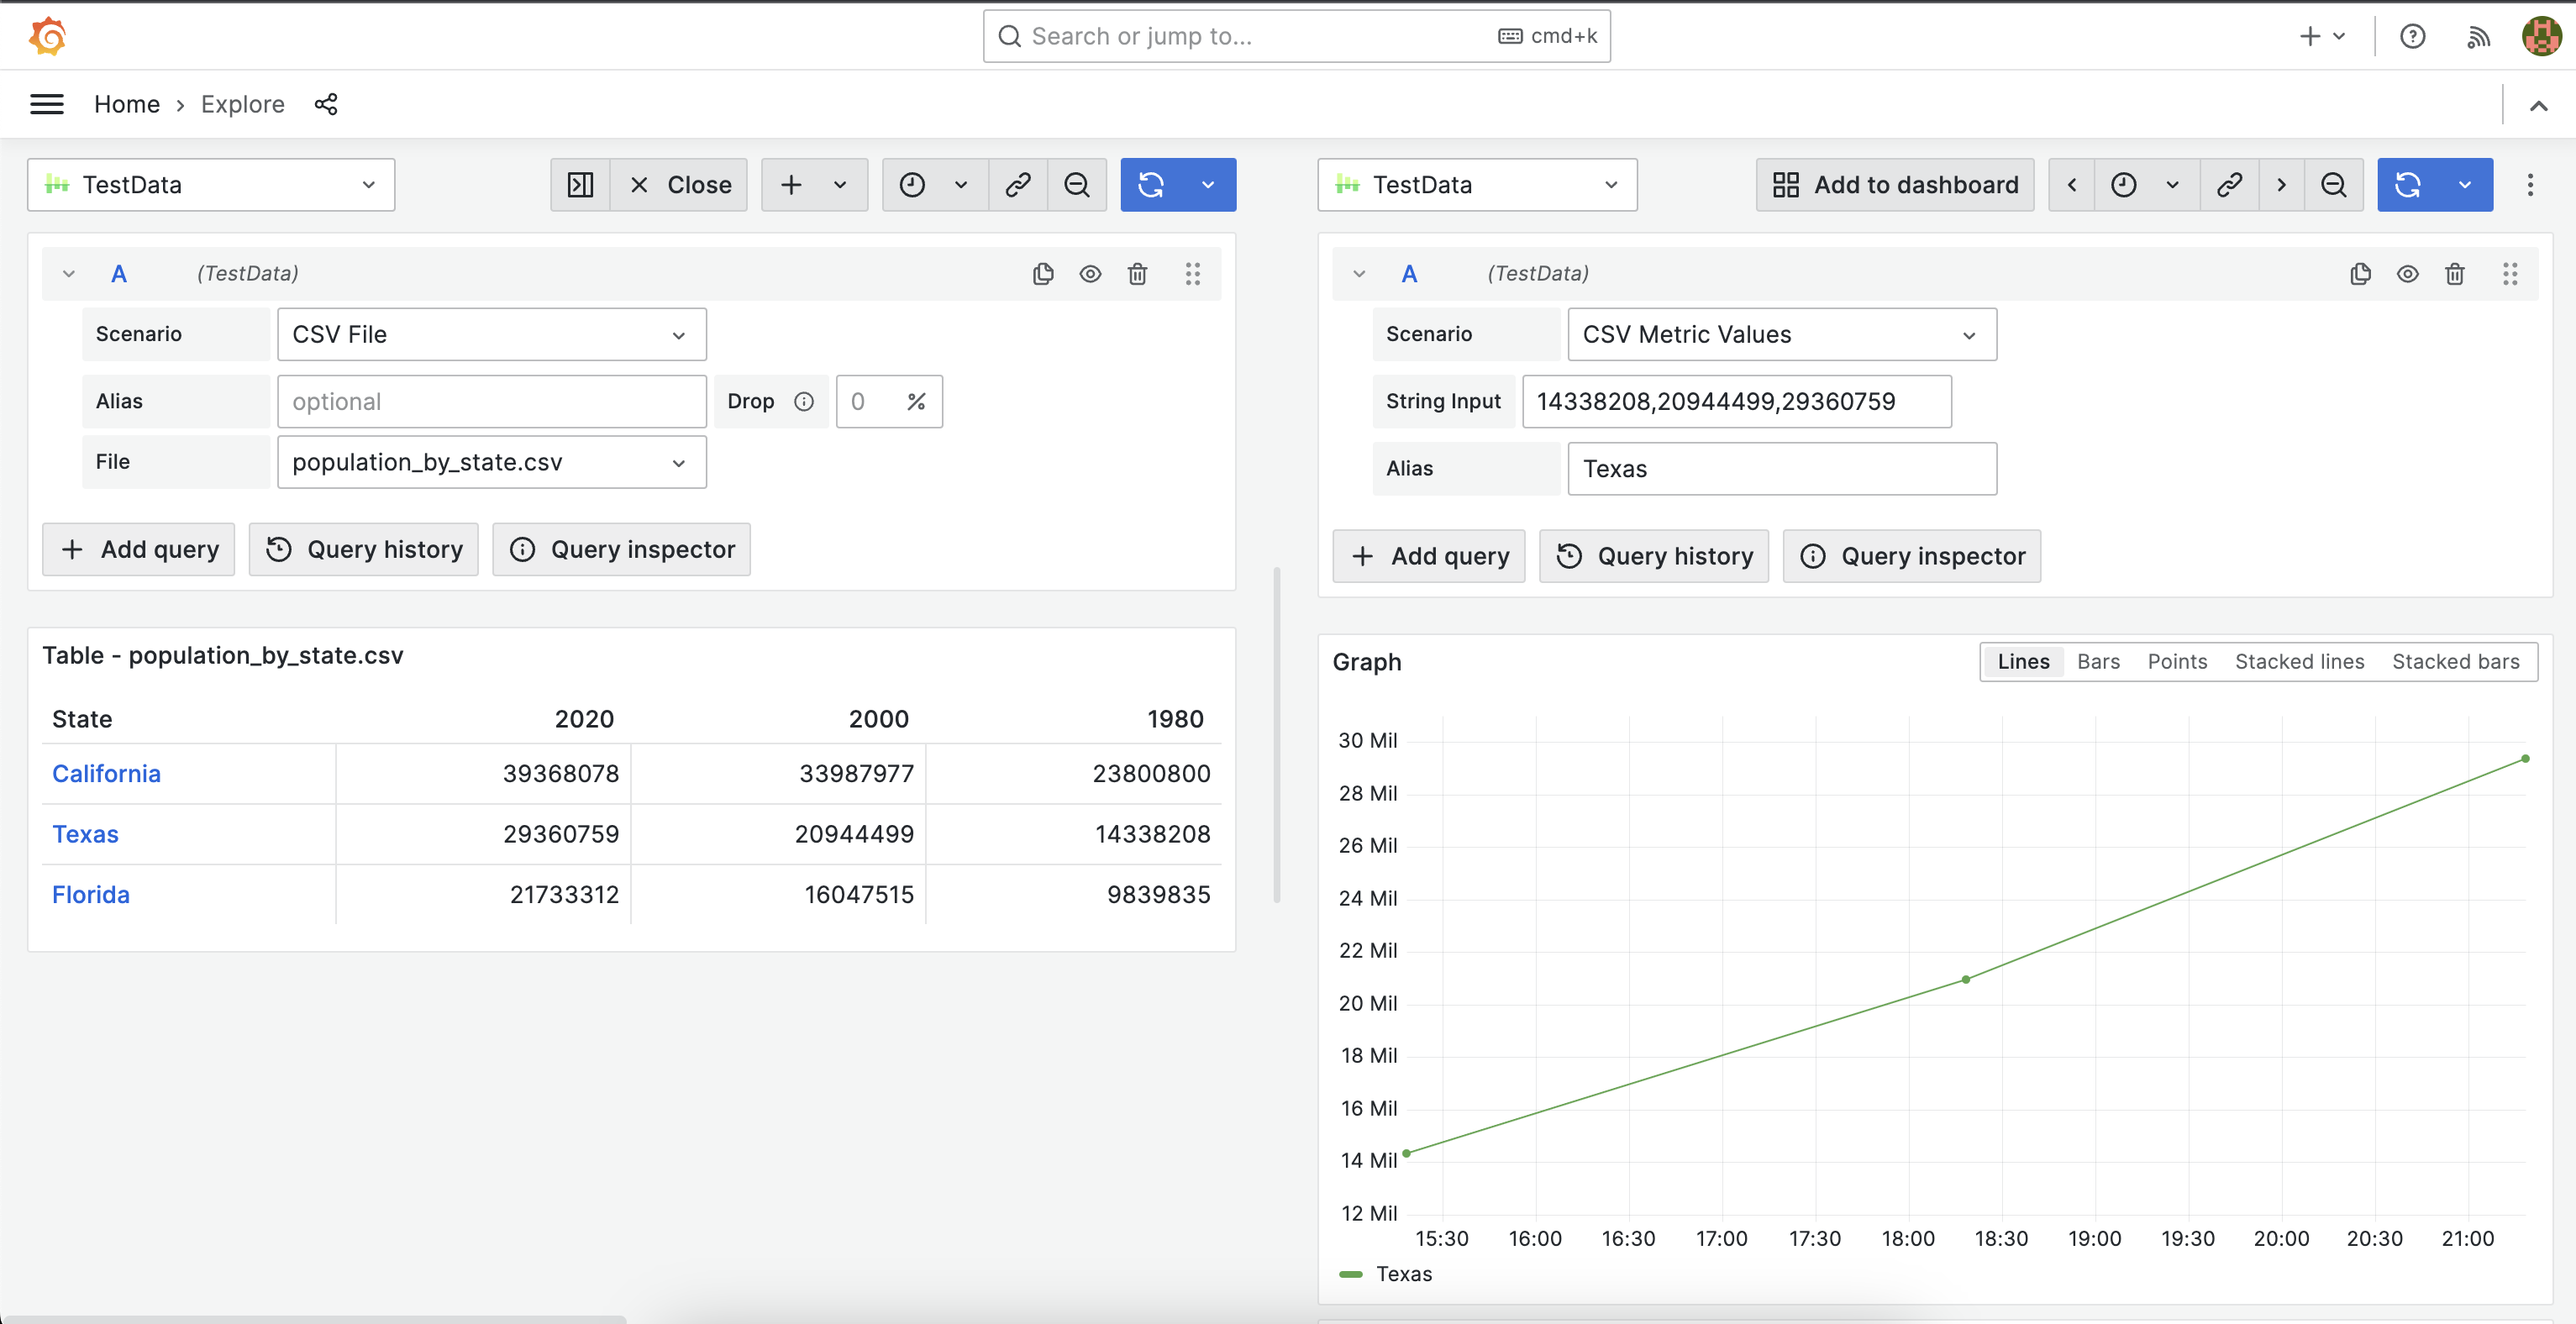Open the help question mark menu
The image size is (2576, 1324).
point(2412,37)
